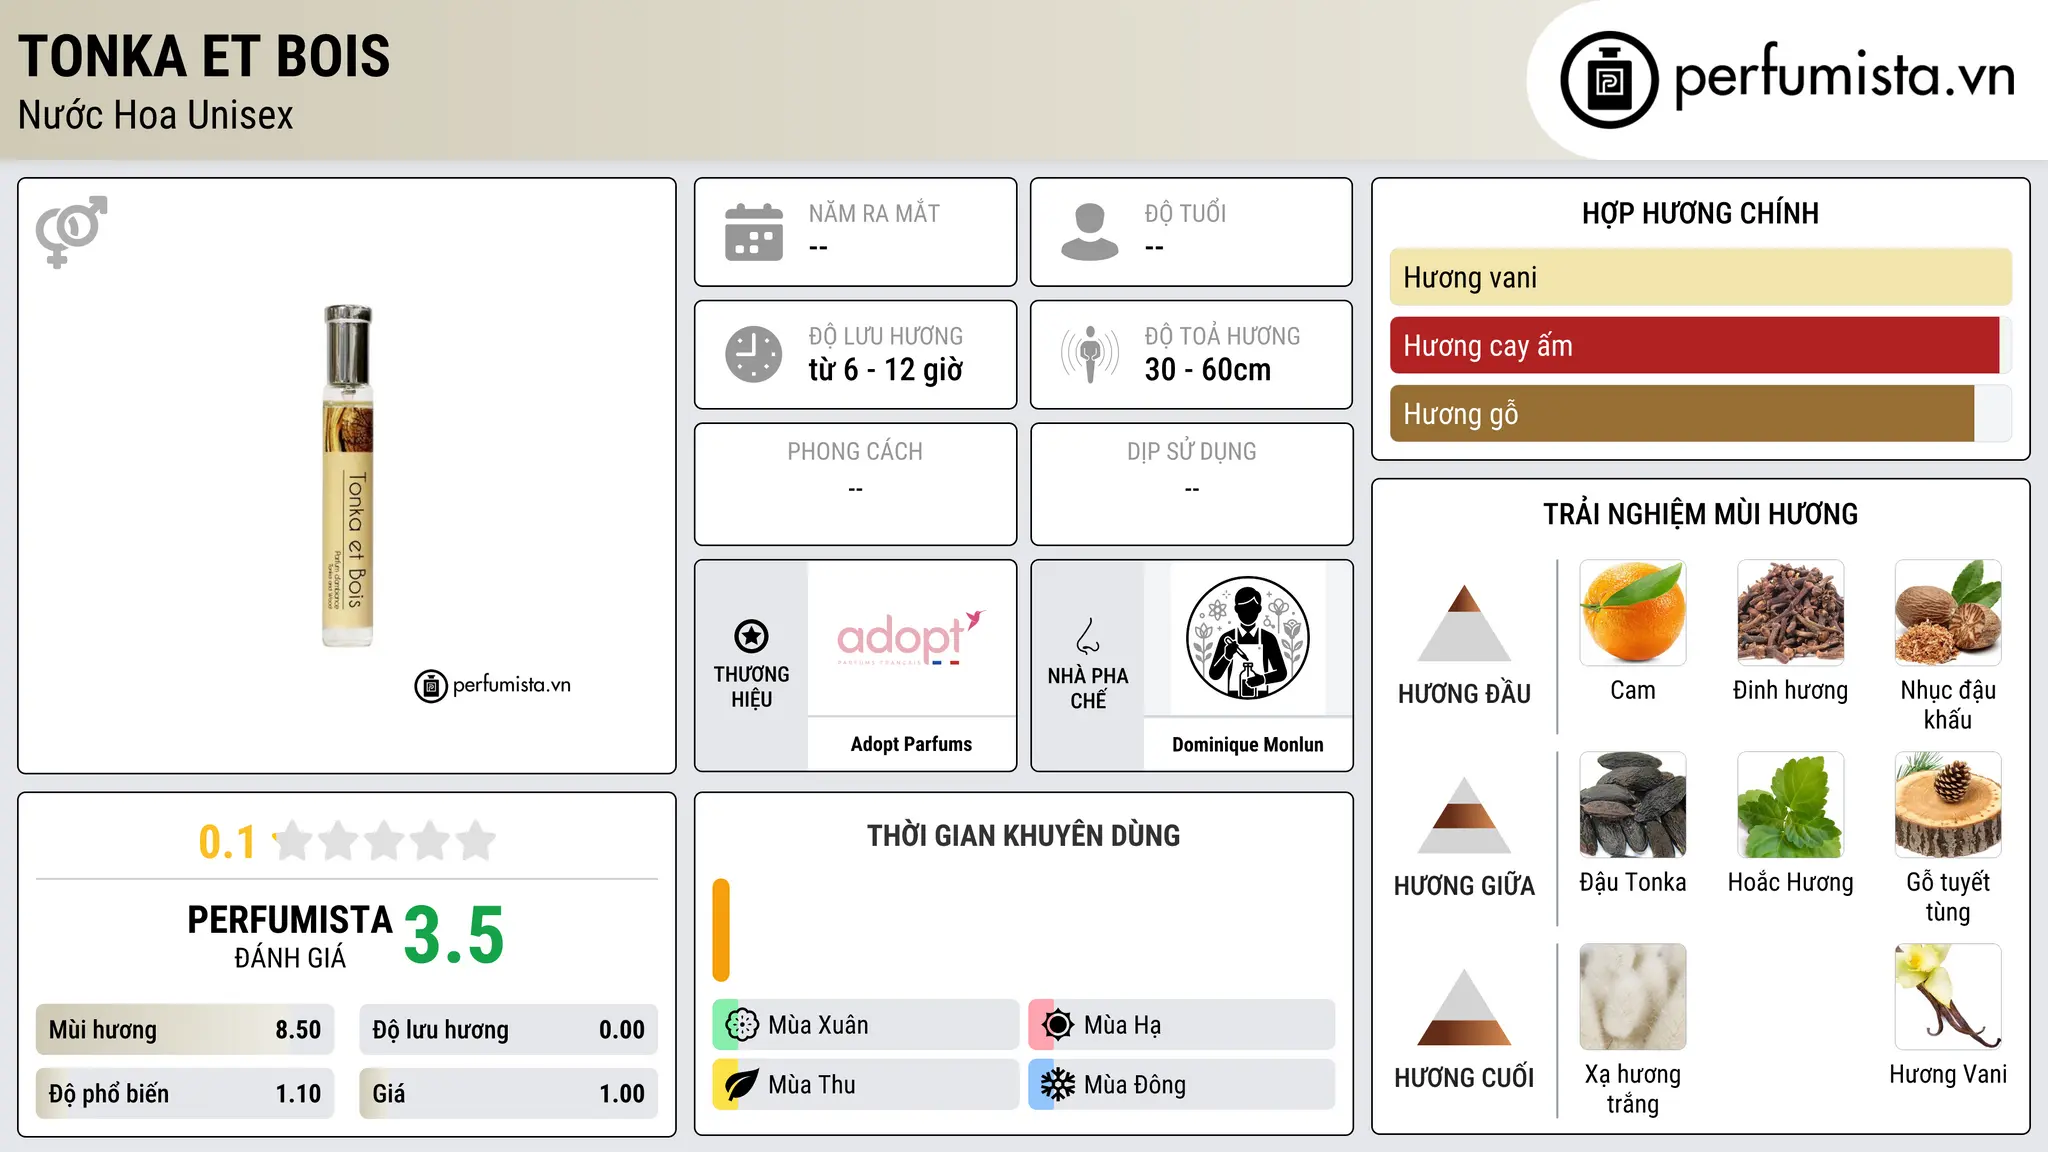The height and width of the screenshot is (1152, 2048).
Task: Click the flower icon for Mùa Xuân
Action: 742,1025
